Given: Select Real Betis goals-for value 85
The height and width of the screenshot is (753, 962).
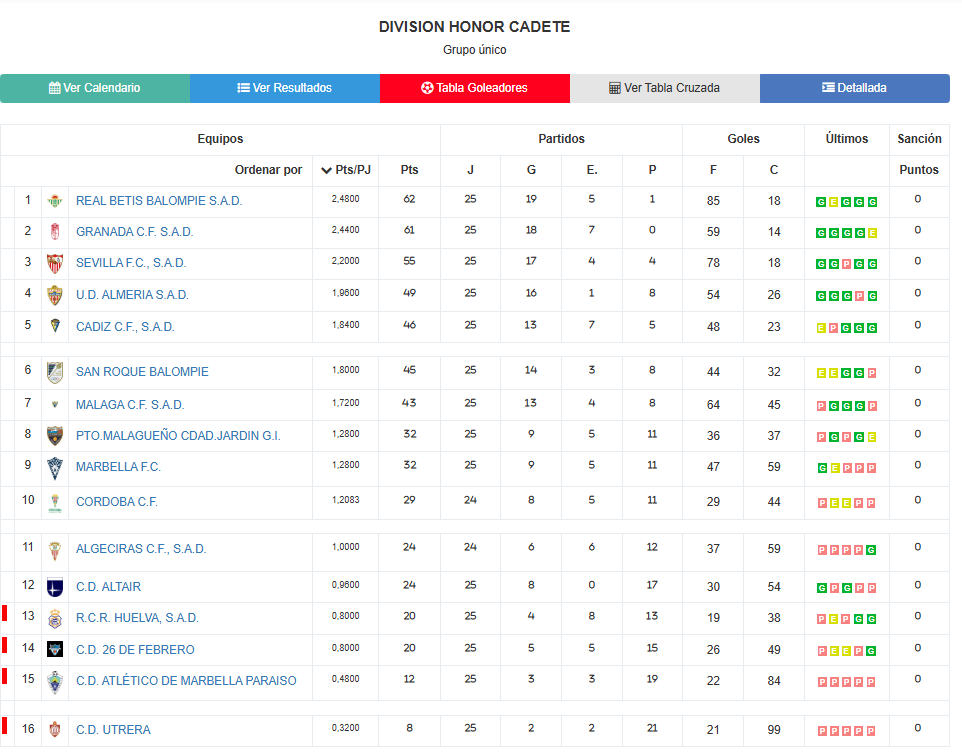Looking at the screenshot, I should (713, 201).
